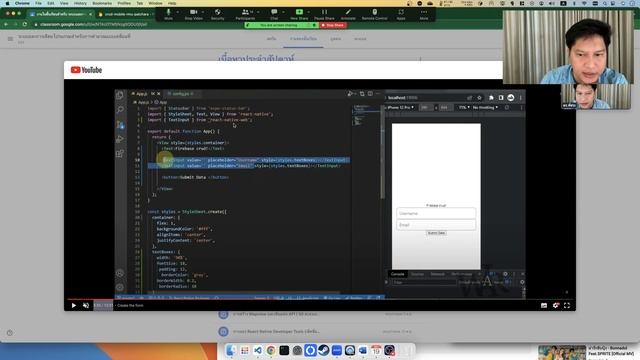Open Zoom Security options

(218, 14)
